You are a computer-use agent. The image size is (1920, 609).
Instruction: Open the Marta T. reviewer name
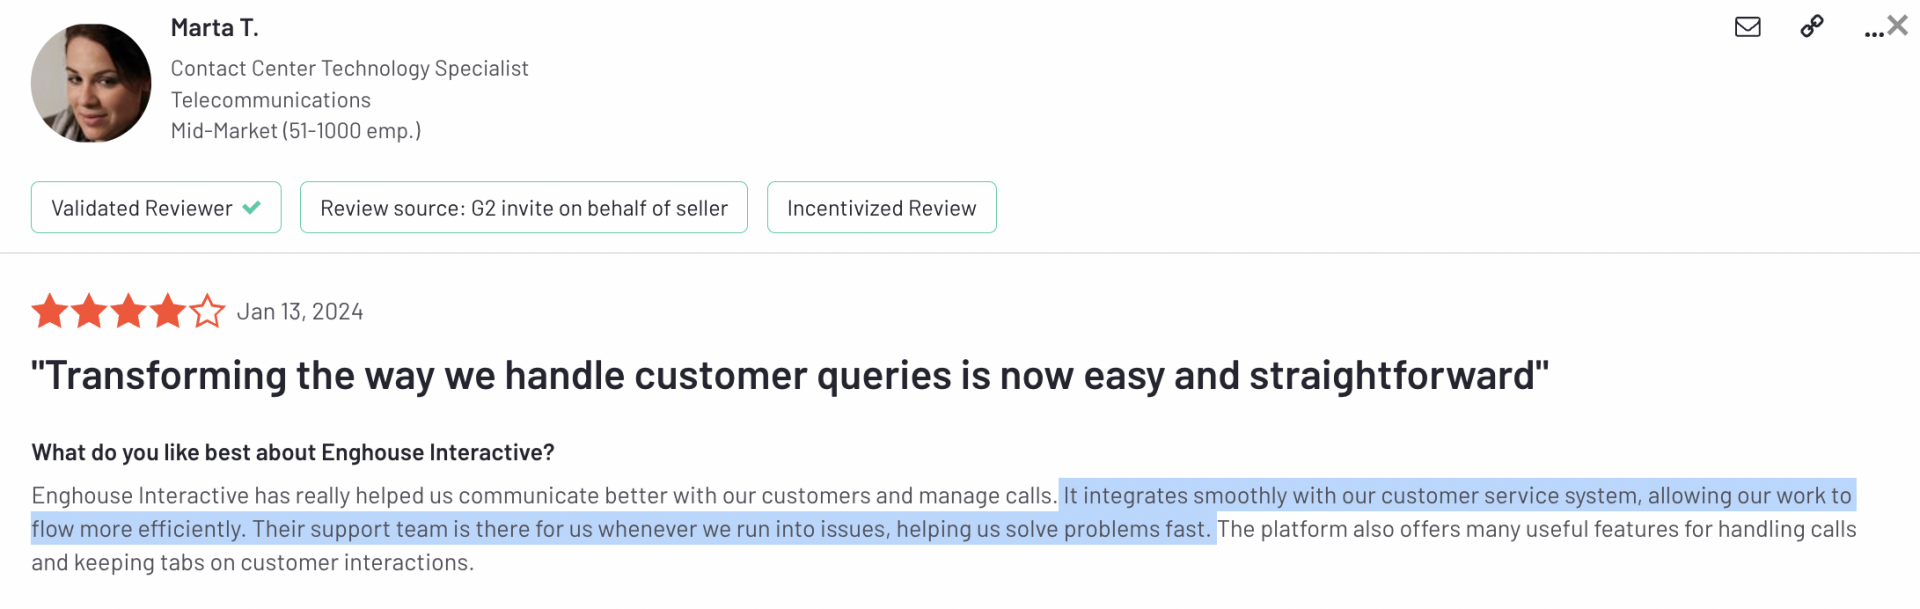214,28
